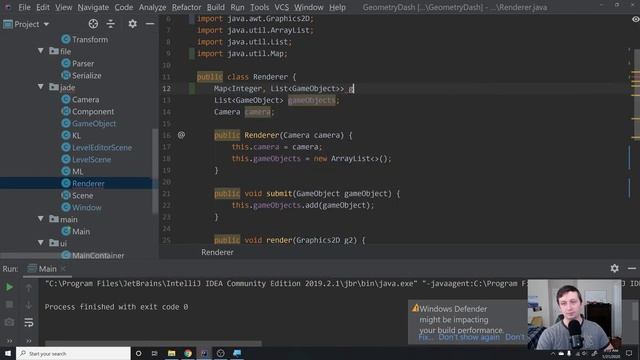The height and width of the screenshot is (360, 640).
Task: Click Don't show again in notification
Action: (x=469, y=338)
